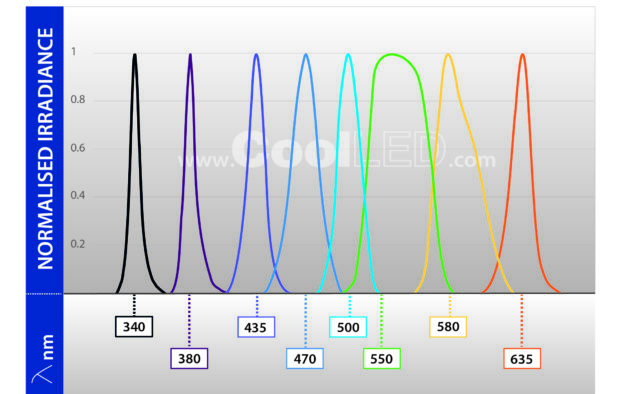Select the green 550 label box

382,358
